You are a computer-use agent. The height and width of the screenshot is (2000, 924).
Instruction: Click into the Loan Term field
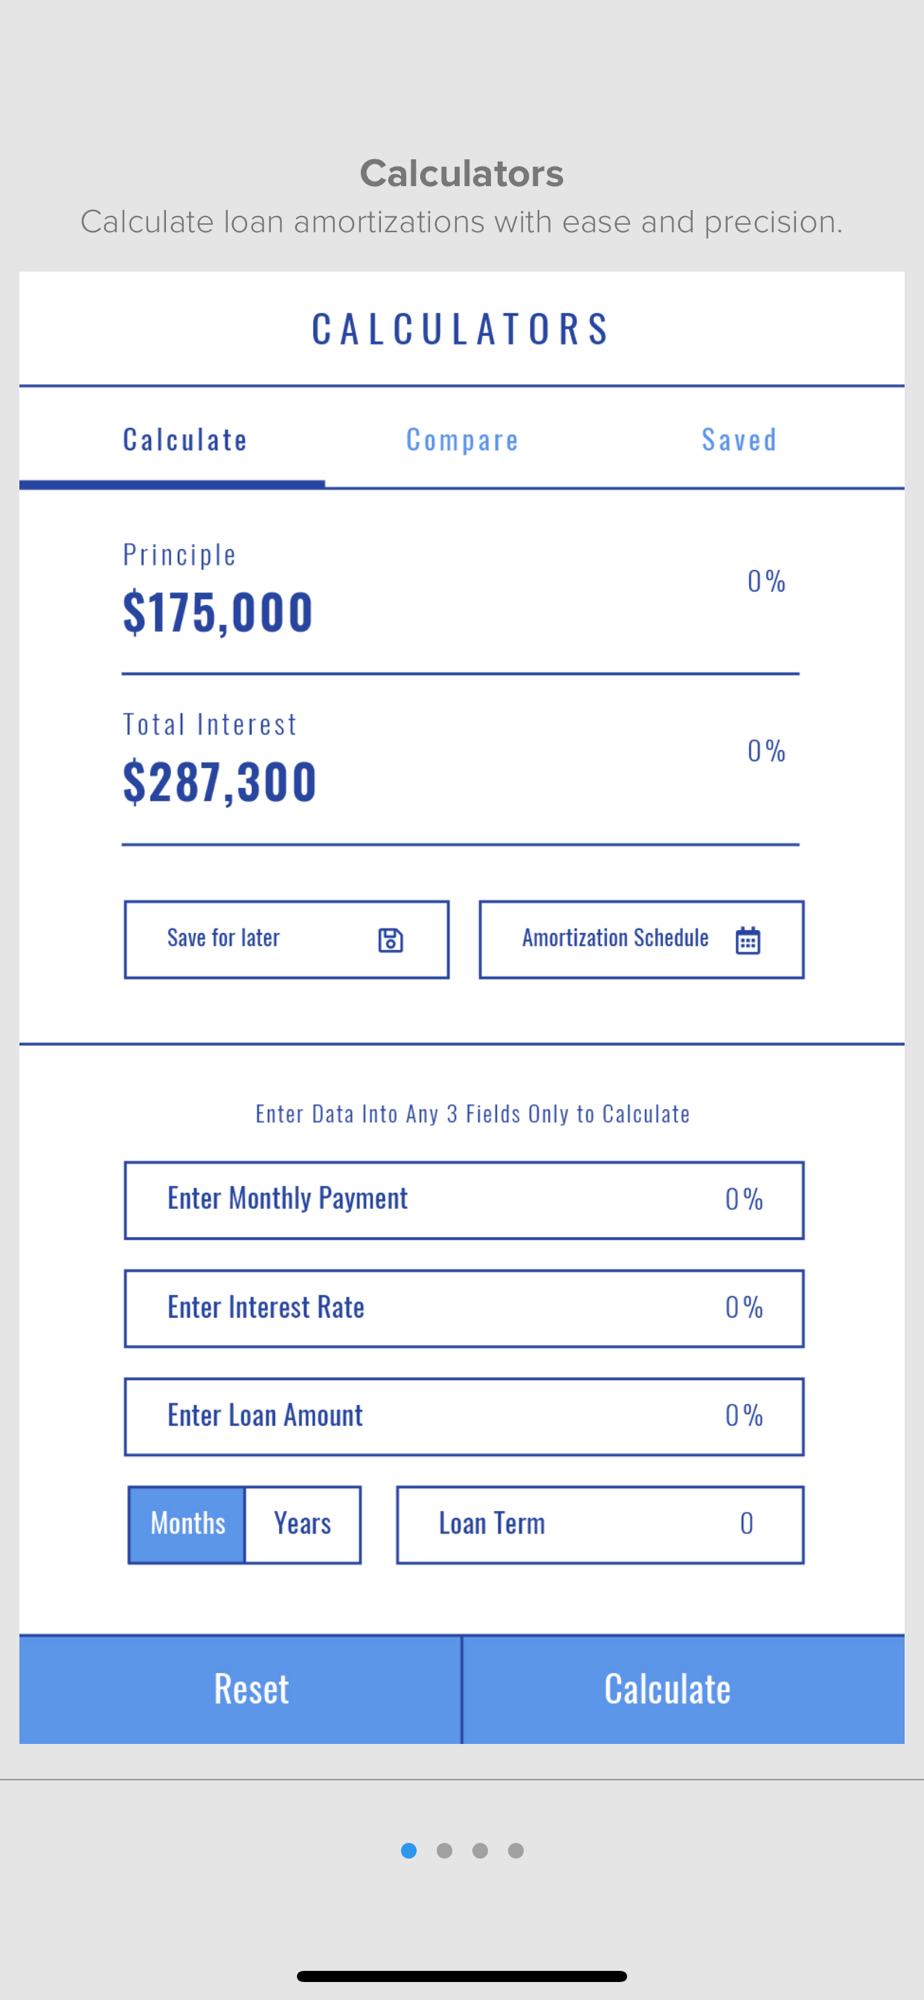[600, 1524]
